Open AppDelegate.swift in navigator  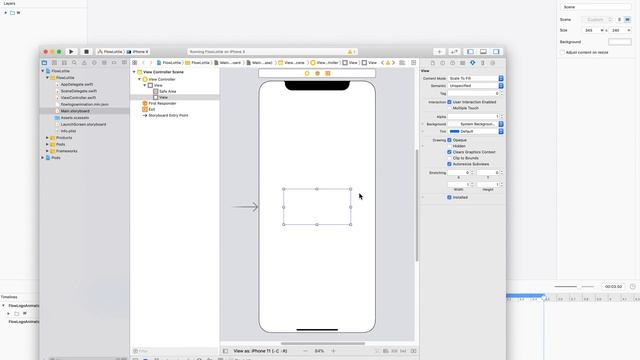77,84
